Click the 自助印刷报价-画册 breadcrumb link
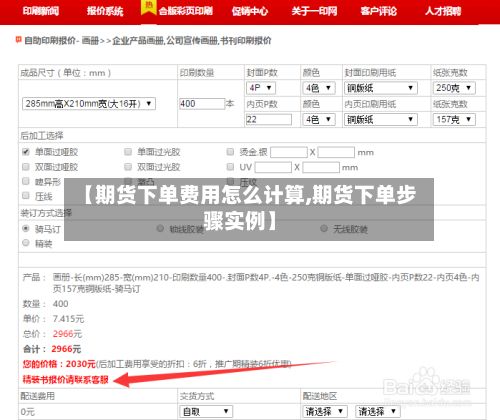The image size is (500, 420). pos(62,41)
